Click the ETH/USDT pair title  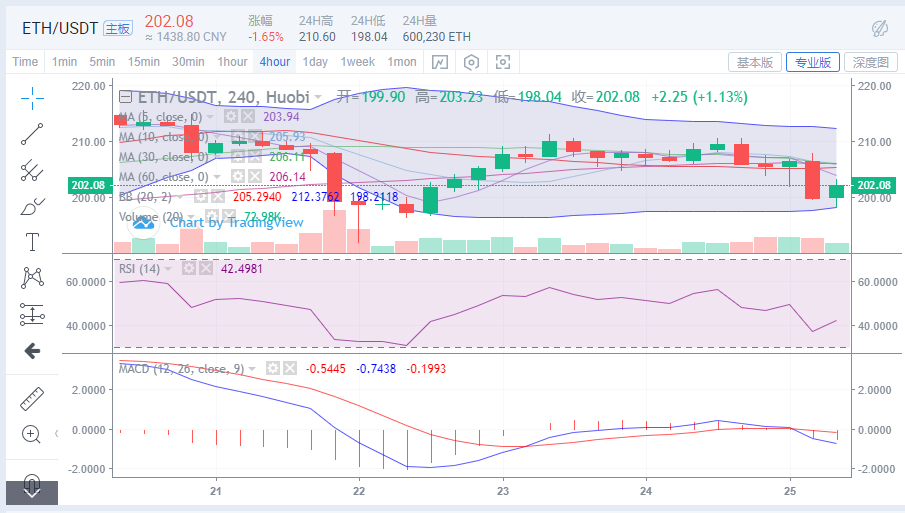(x=60, y=28)
